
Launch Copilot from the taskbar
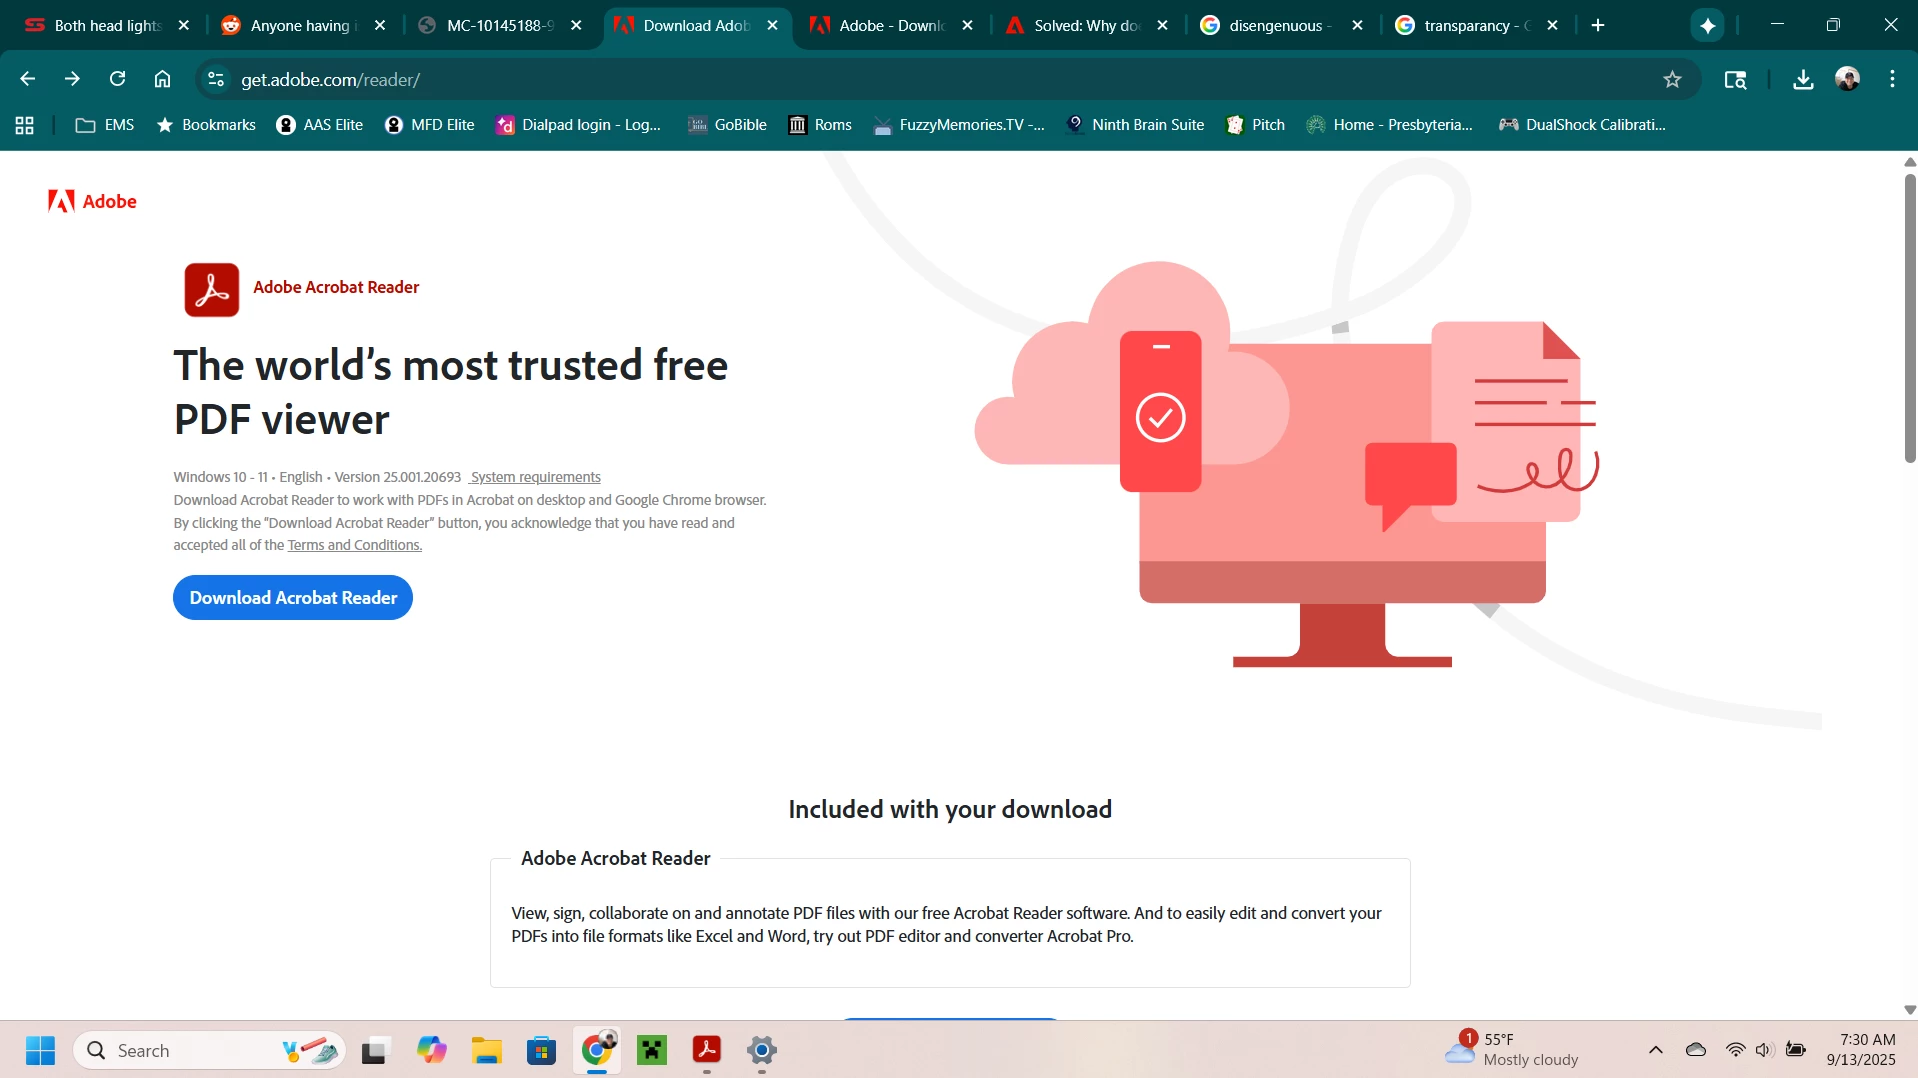point(431,1050)
